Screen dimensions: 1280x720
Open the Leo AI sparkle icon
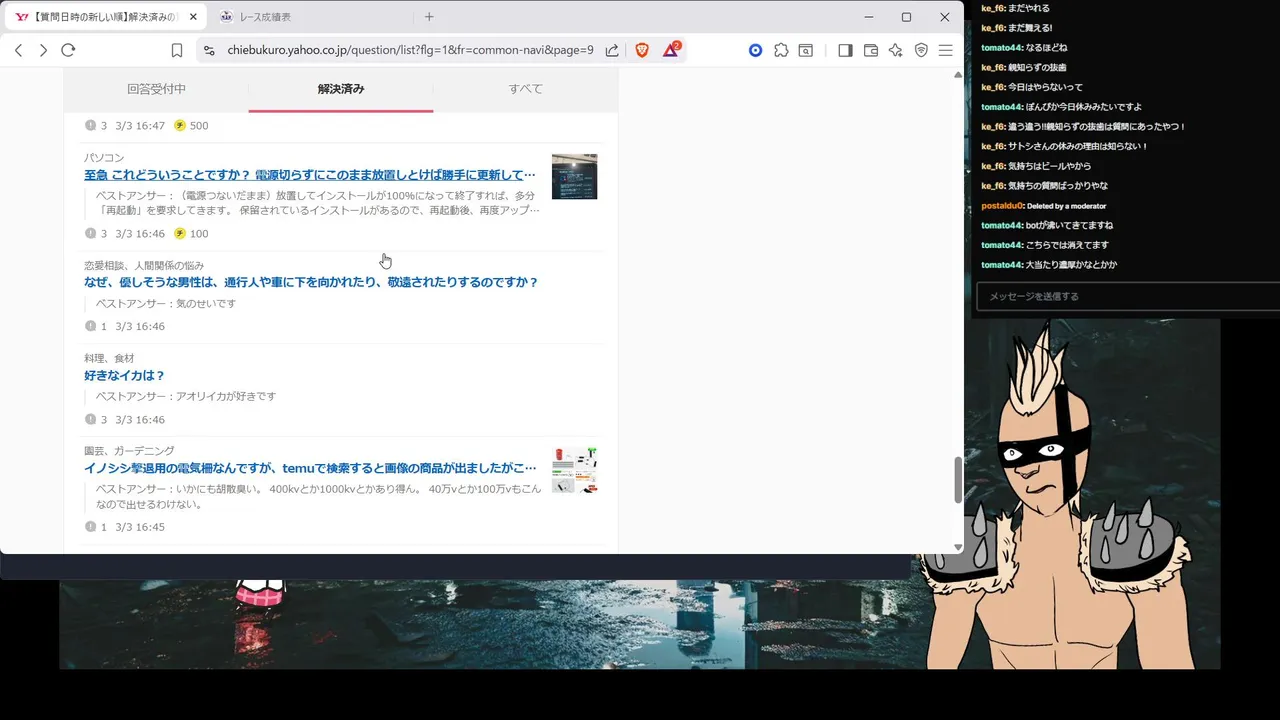896,50
